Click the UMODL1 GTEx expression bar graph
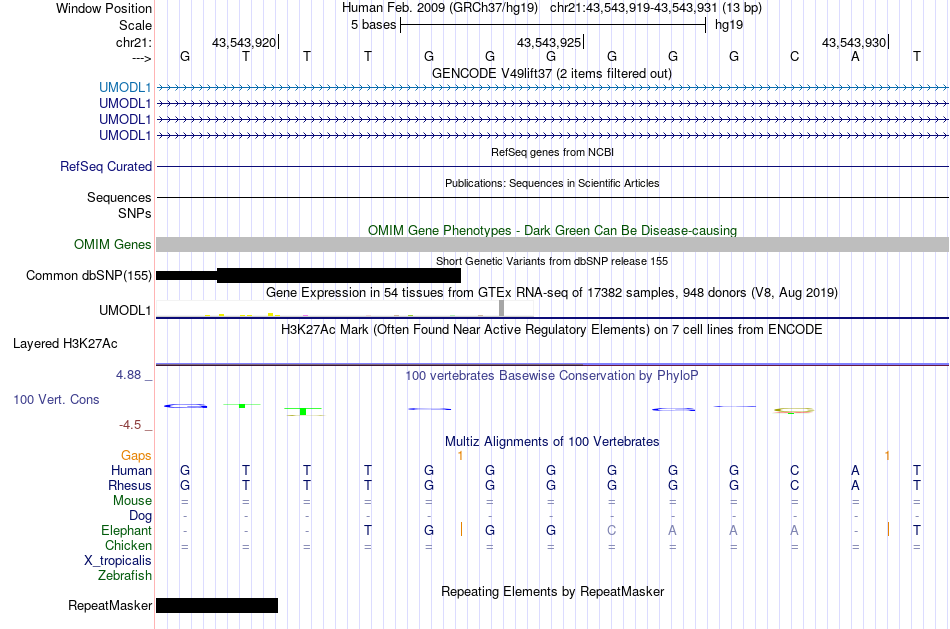The width and height of the screenshot is (950, 629). click(345, 308)
